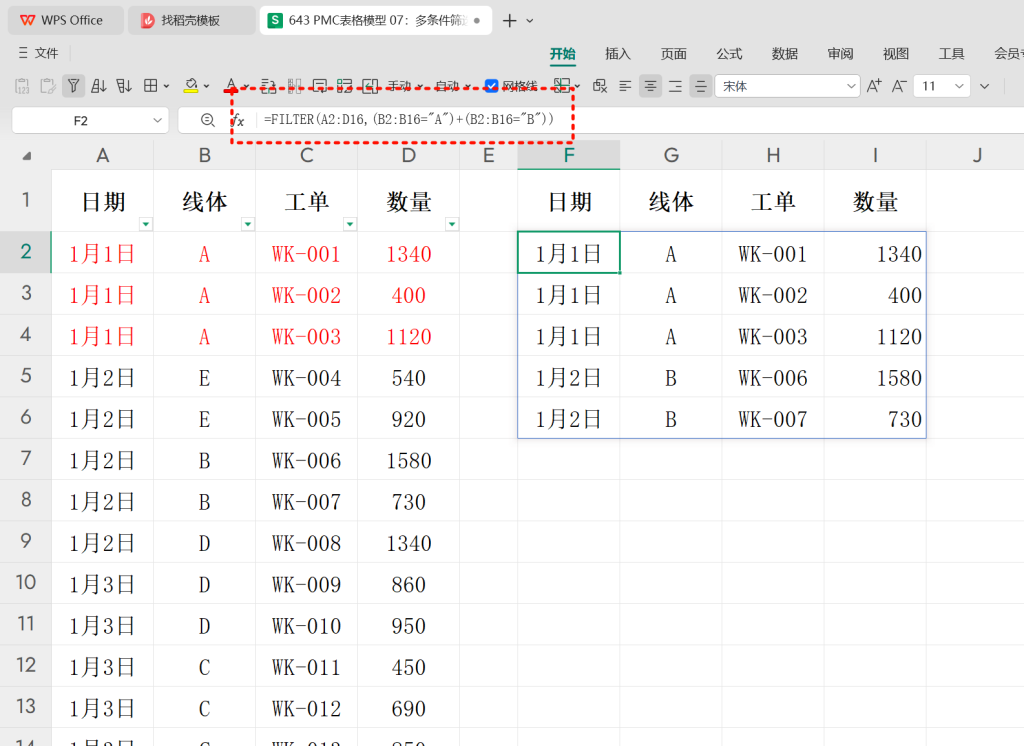Open filter dropdown for 日期 column A

click(146, 224)
